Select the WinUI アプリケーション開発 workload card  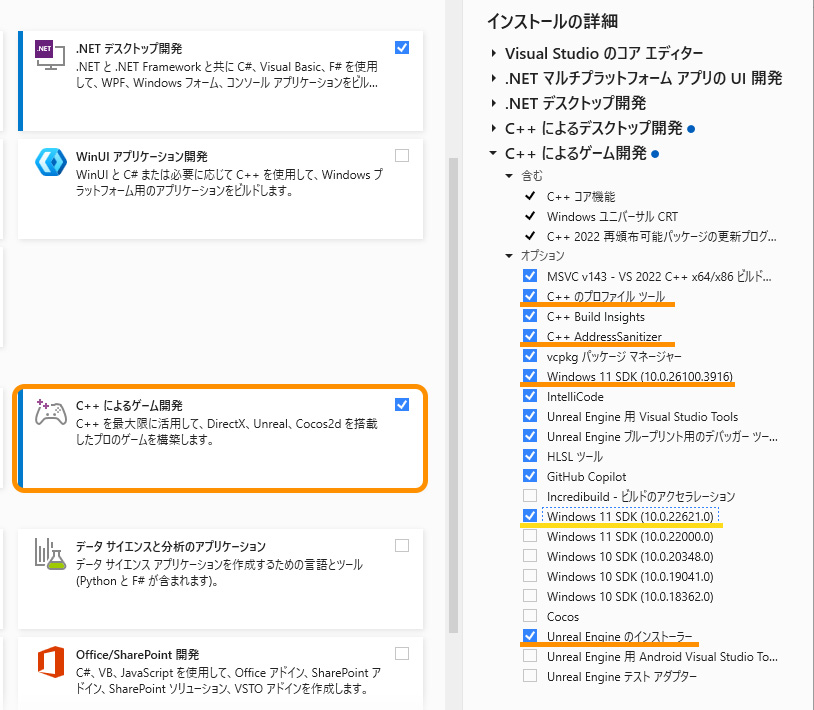point(220,189)
